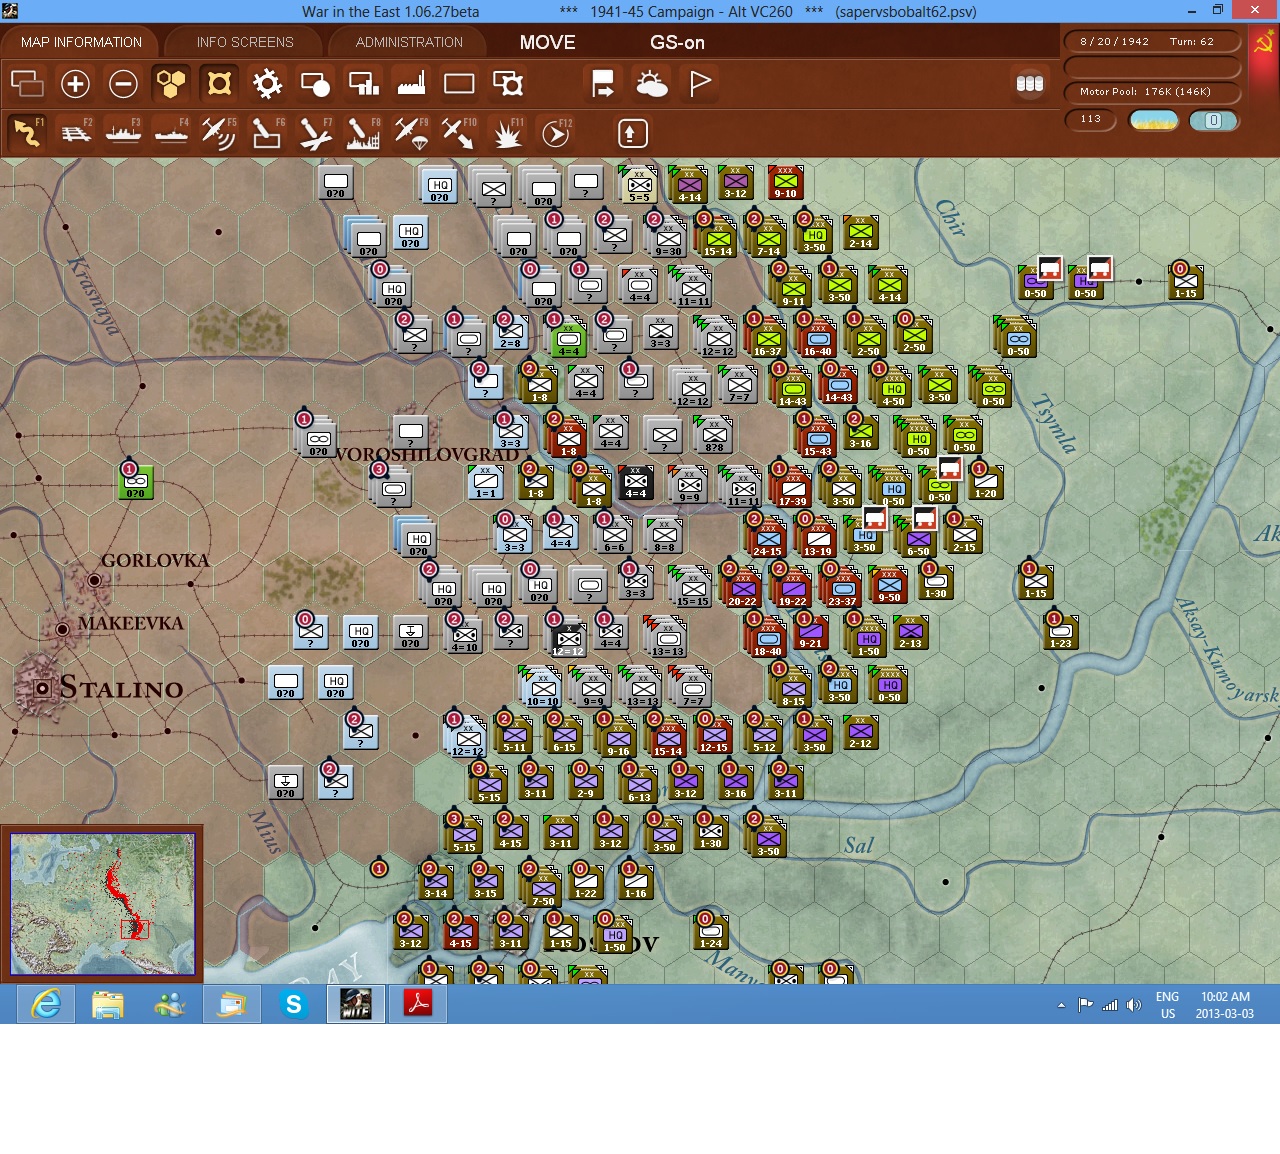Viewport: 1280px width, 1154px height.
Task: Select the F7 bomb airfield mode icon
Action: point(315,133)
